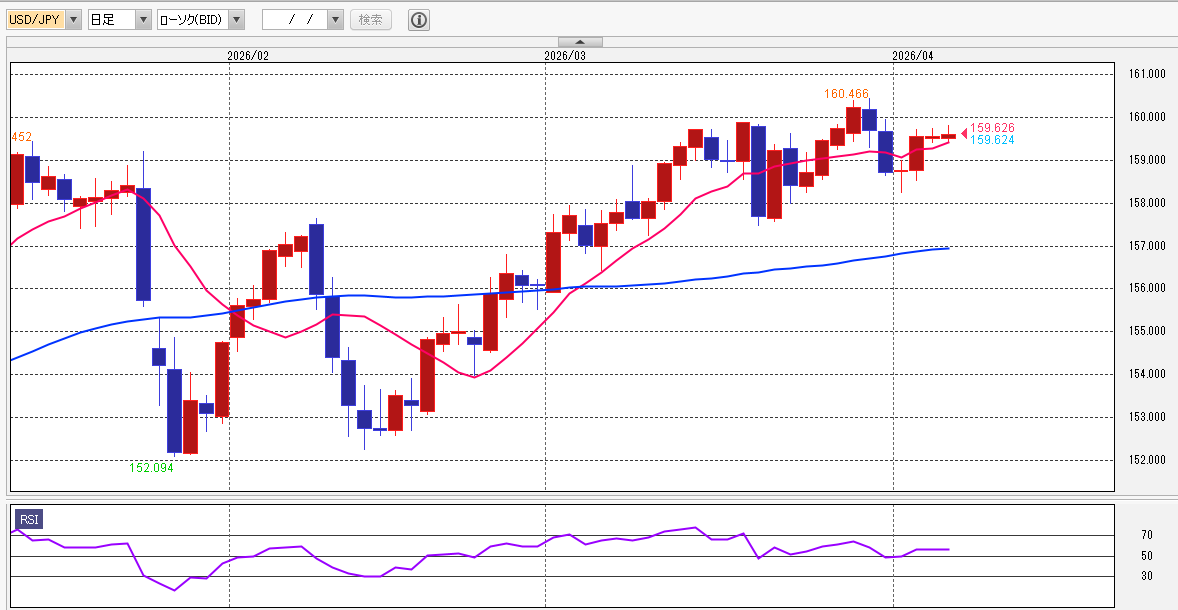The image size is (1178, 610).
Task: Click the 159.626 current price marker
Action: click(x=992, y=128)
